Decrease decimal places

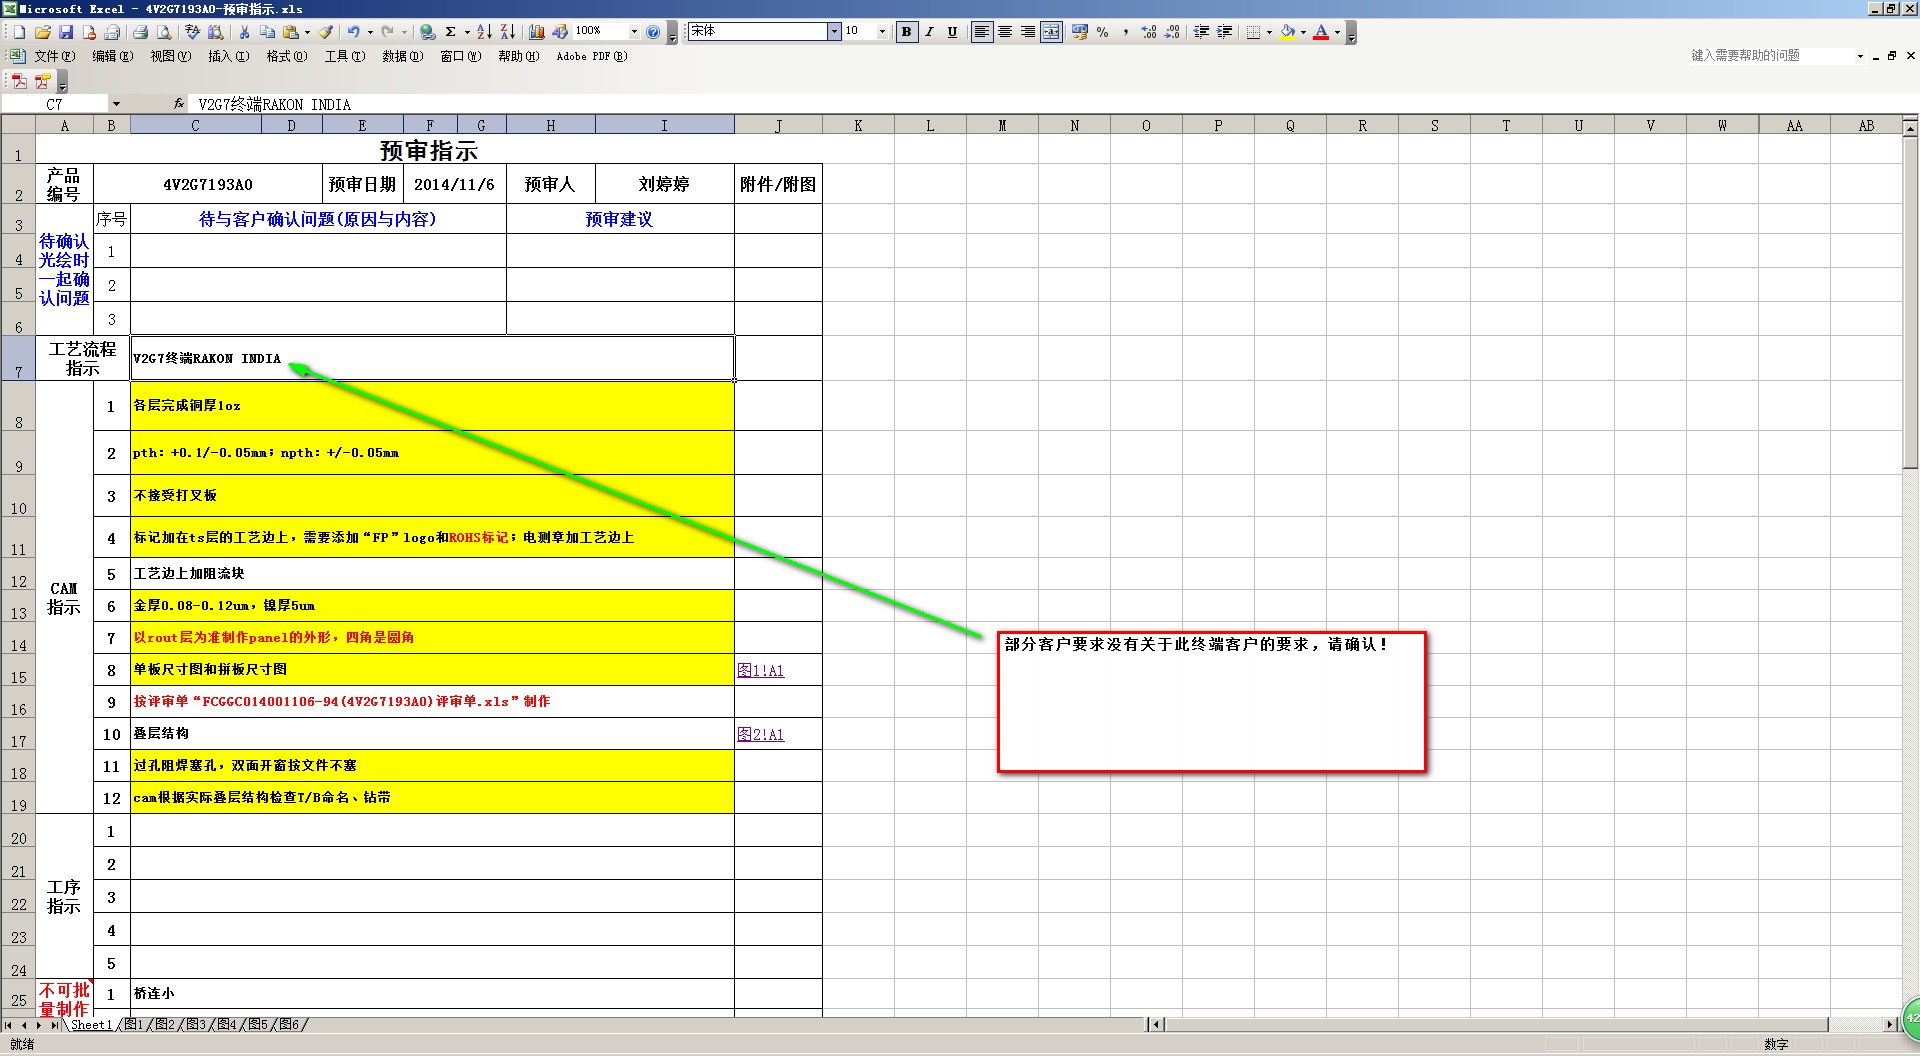tap(1173, 32)
